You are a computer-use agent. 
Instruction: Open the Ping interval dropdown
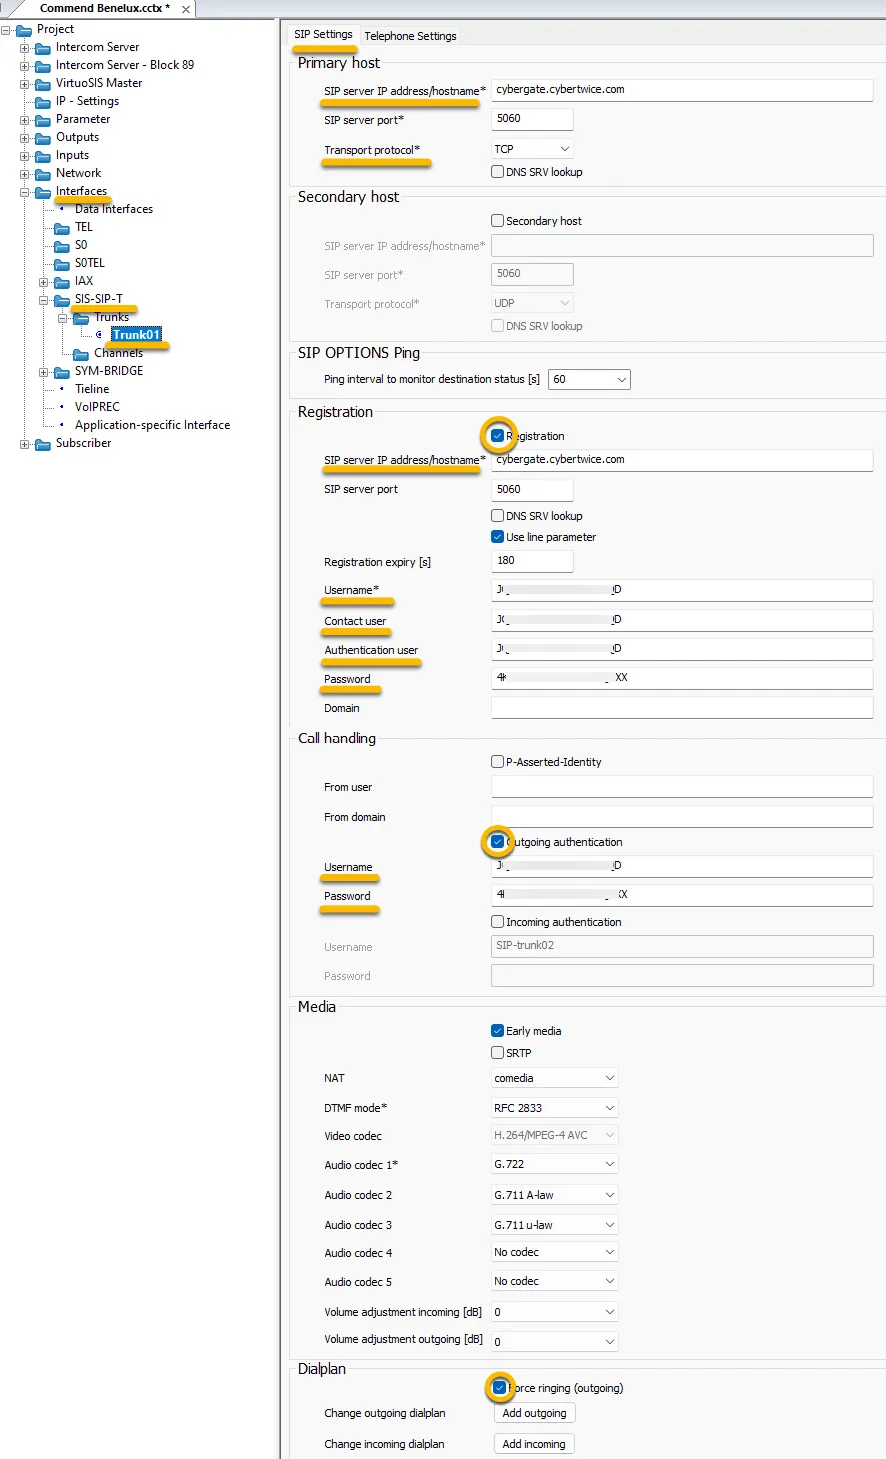coord(590,380)
